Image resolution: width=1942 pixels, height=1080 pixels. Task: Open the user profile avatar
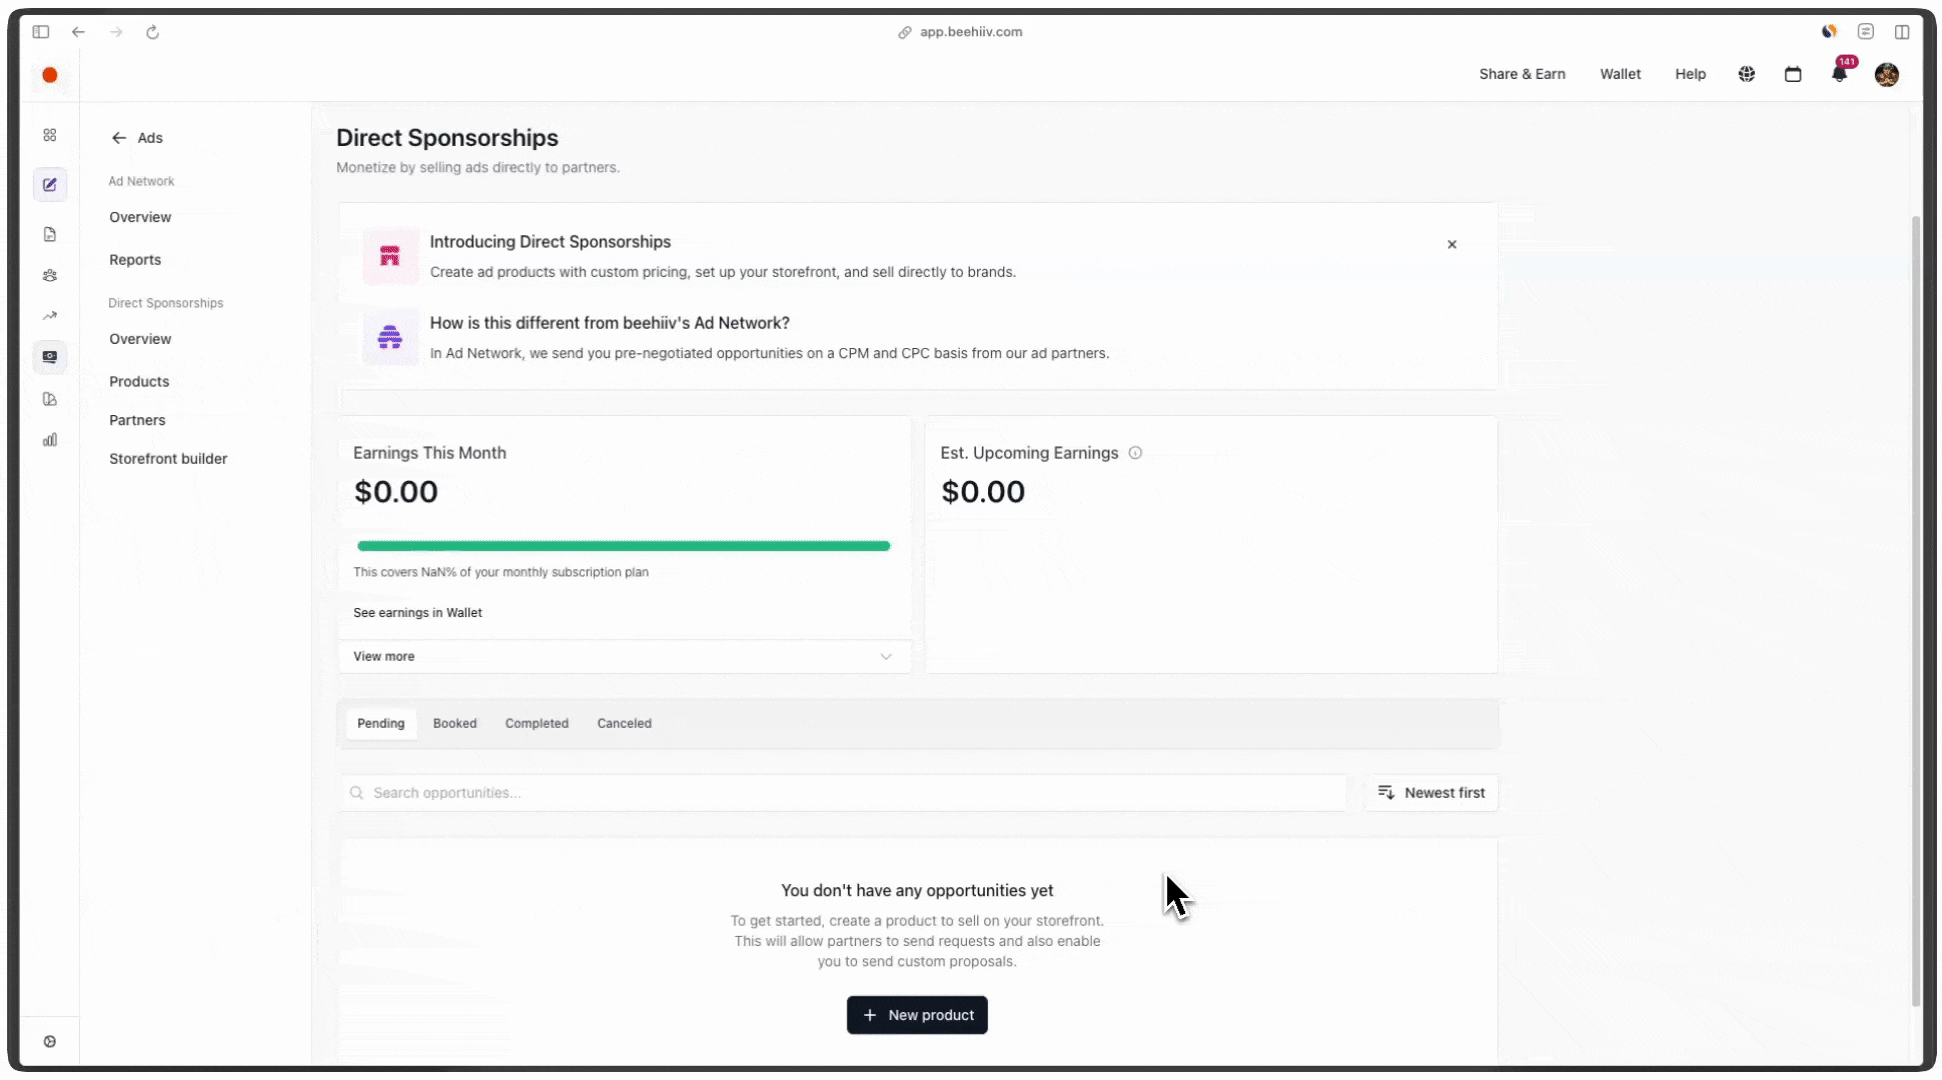(1887, 74)
